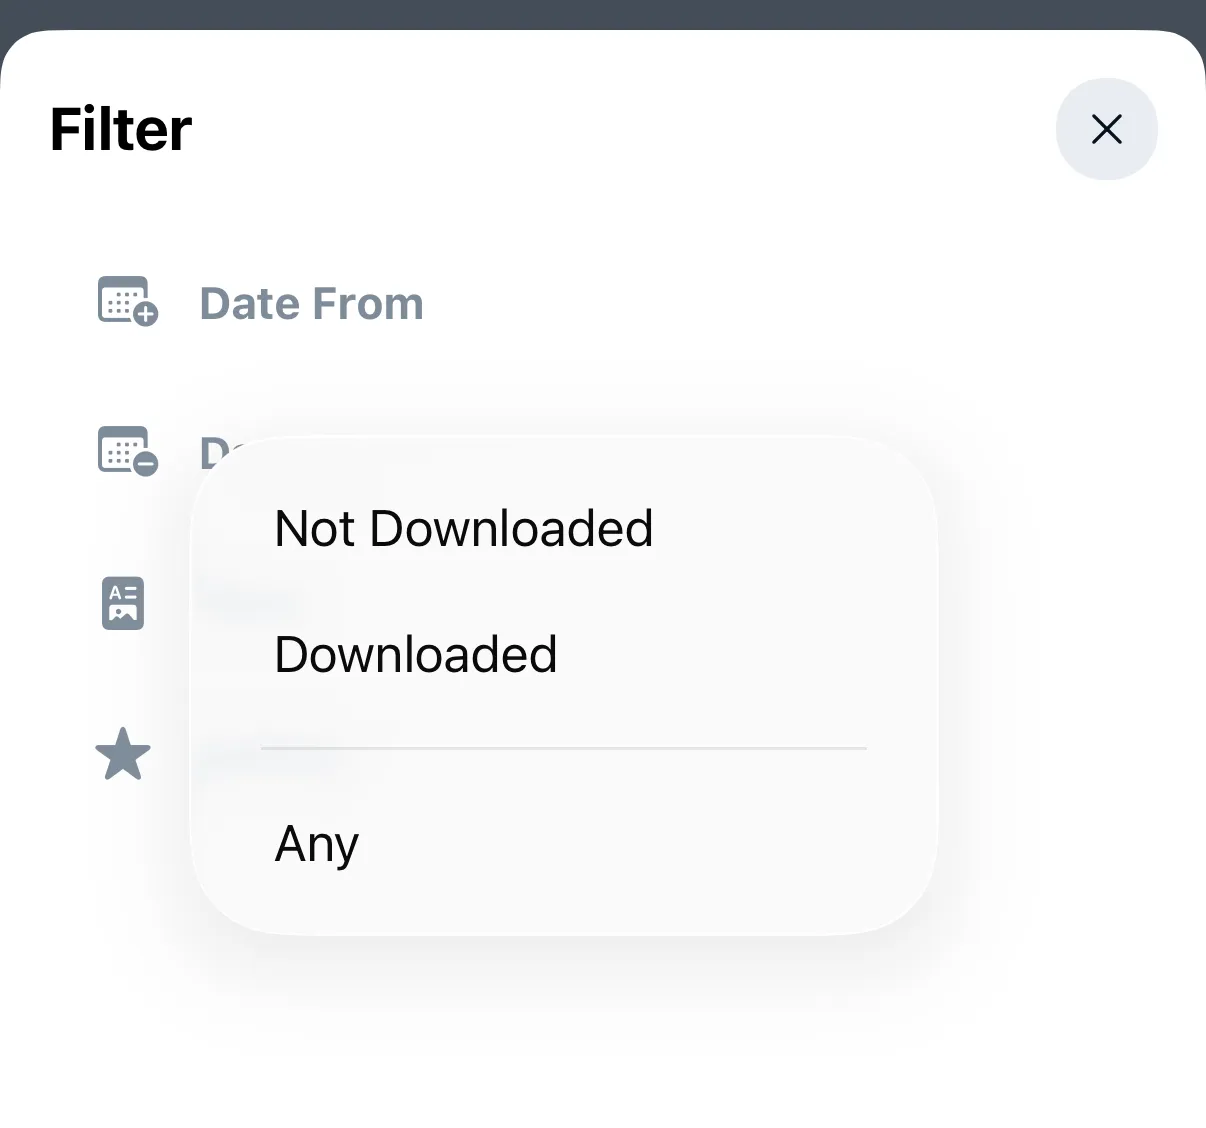1206x1128 pixels.
Task: Click the Date From calendar-plus icon
Action: pos(123,299)
